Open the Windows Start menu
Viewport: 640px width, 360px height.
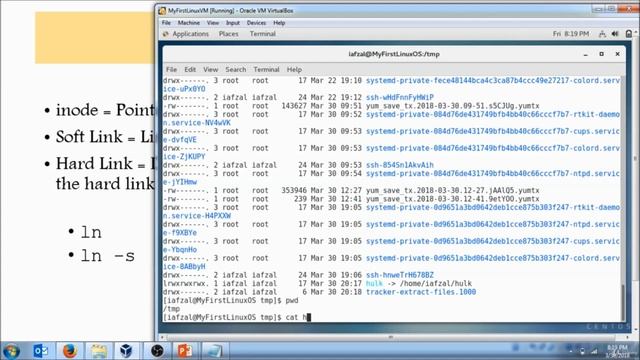point(11,351)
